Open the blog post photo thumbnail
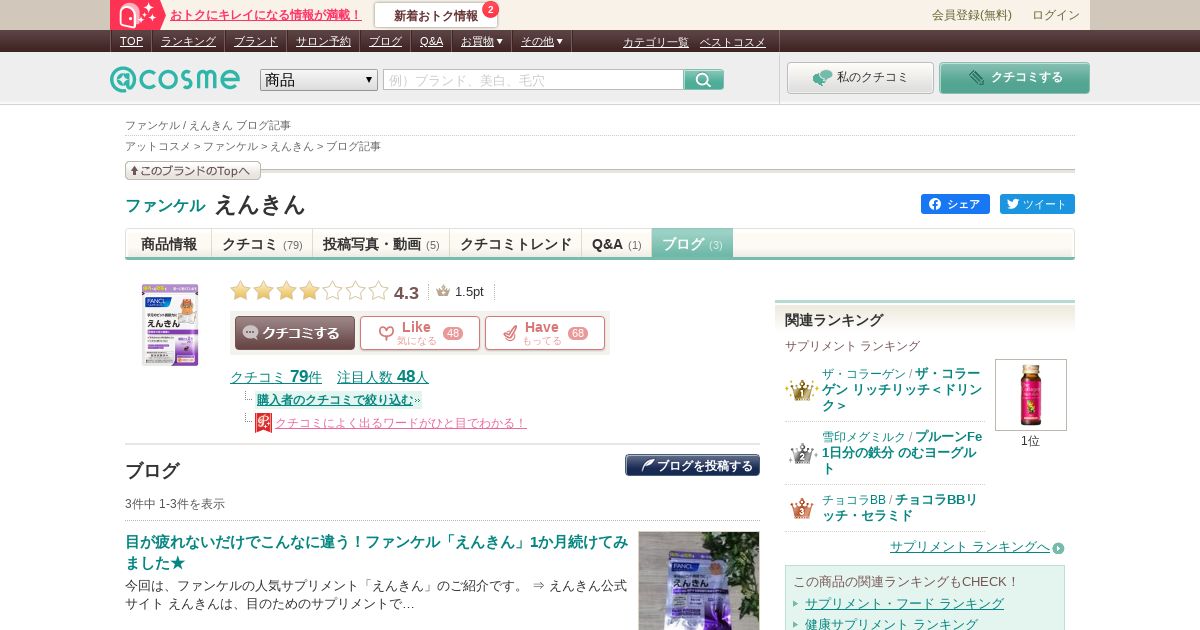Image resolution: width=1200 pixels, height=630 pixels. coord(699,581)
